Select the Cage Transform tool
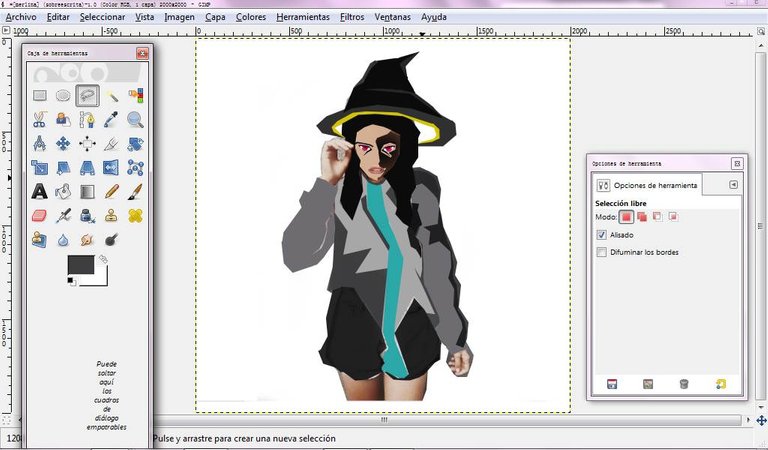The image size is (768, 450). click(135, 167)
